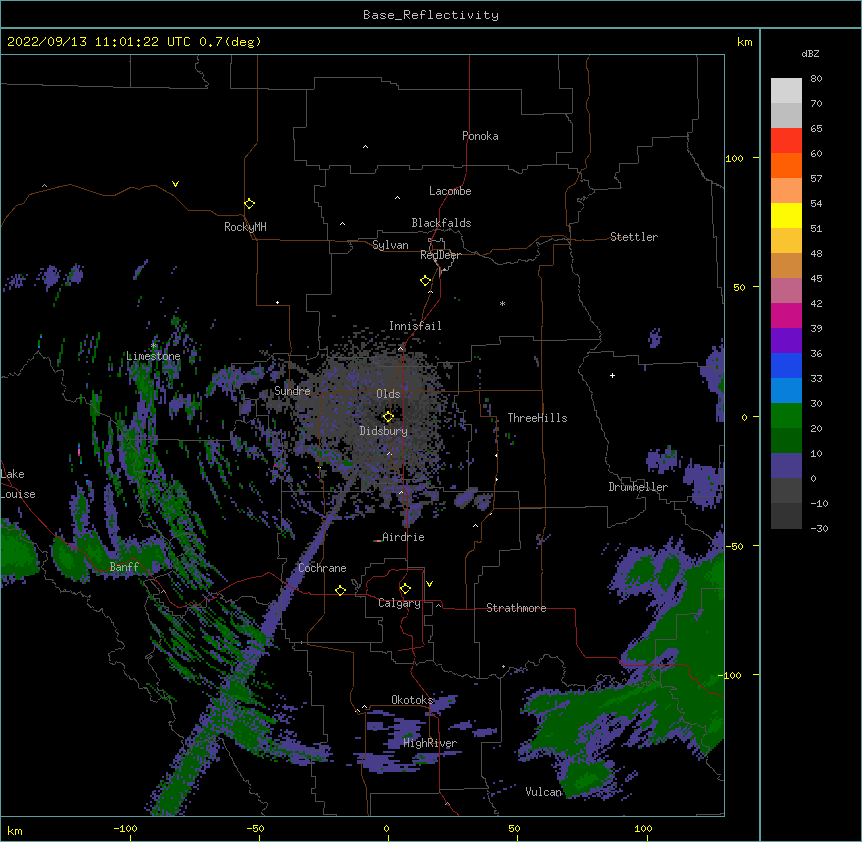Click the Lake Louise label
Viewport: 862px width, 842px height.
tap(18, 484)
